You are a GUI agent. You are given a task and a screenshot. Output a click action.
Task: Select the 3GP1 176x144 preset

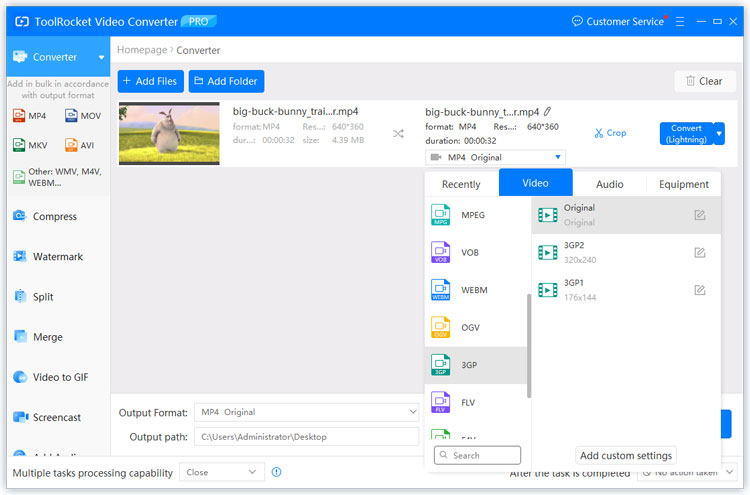[626, 290]
